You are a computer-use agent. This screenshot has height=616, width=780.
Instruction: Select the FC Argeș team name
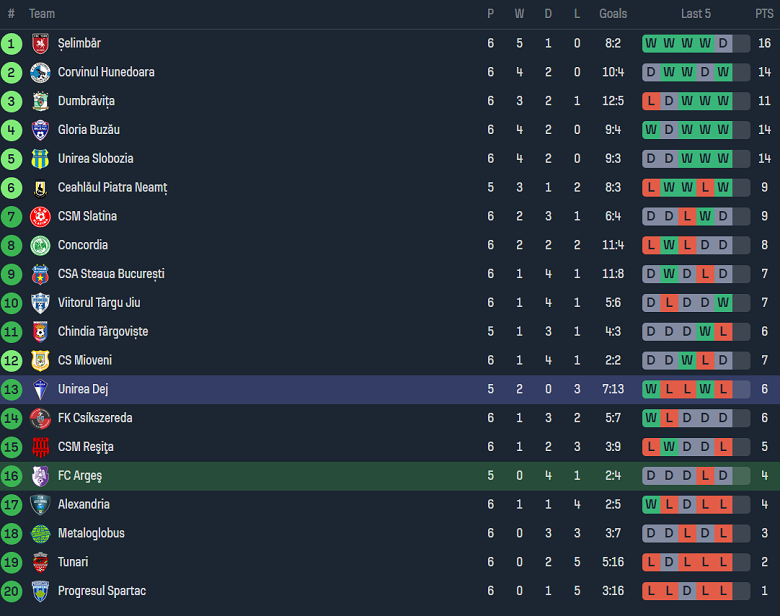coord(80,476)
